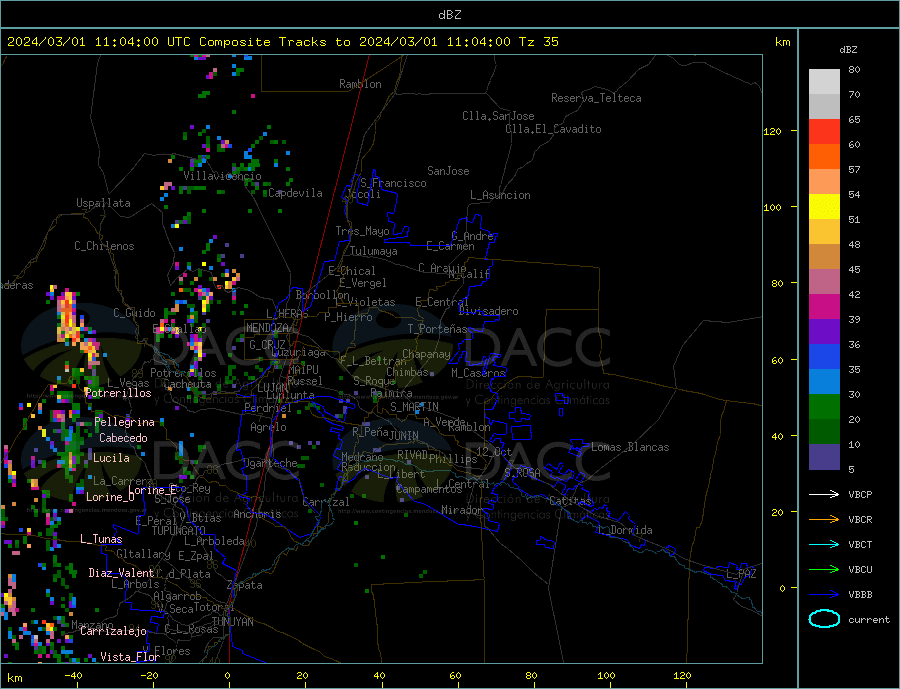
Task: Click the 'current' legend label
Action: 868,620
